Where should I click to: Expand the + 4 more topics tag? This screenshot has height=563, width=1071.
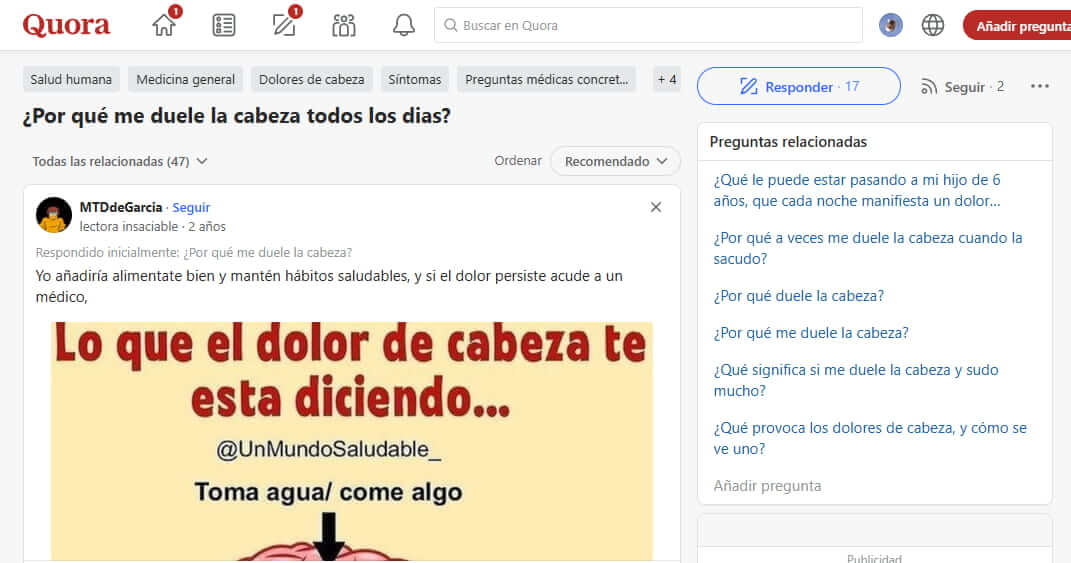point(667,79)
